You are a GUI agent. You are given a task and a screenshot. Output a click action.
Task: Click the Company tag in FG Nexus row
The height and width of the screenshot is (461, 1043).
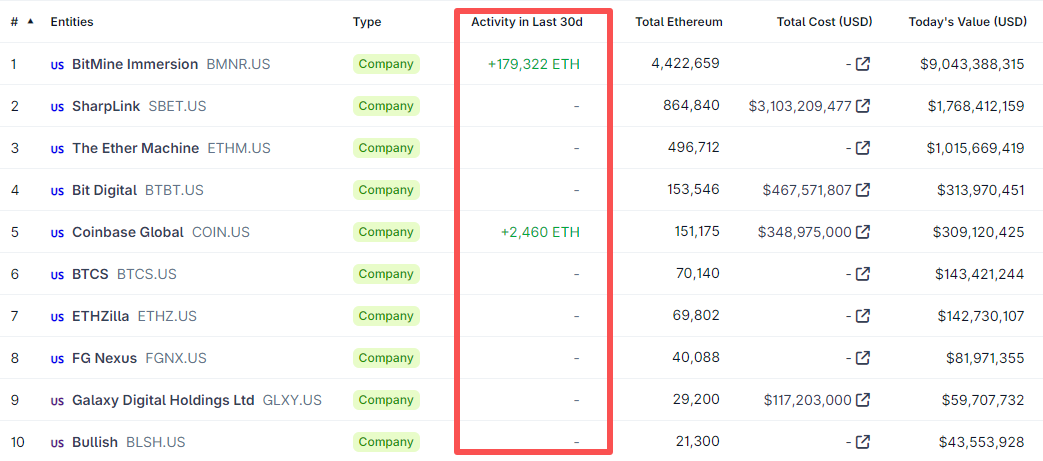(386, 358)
